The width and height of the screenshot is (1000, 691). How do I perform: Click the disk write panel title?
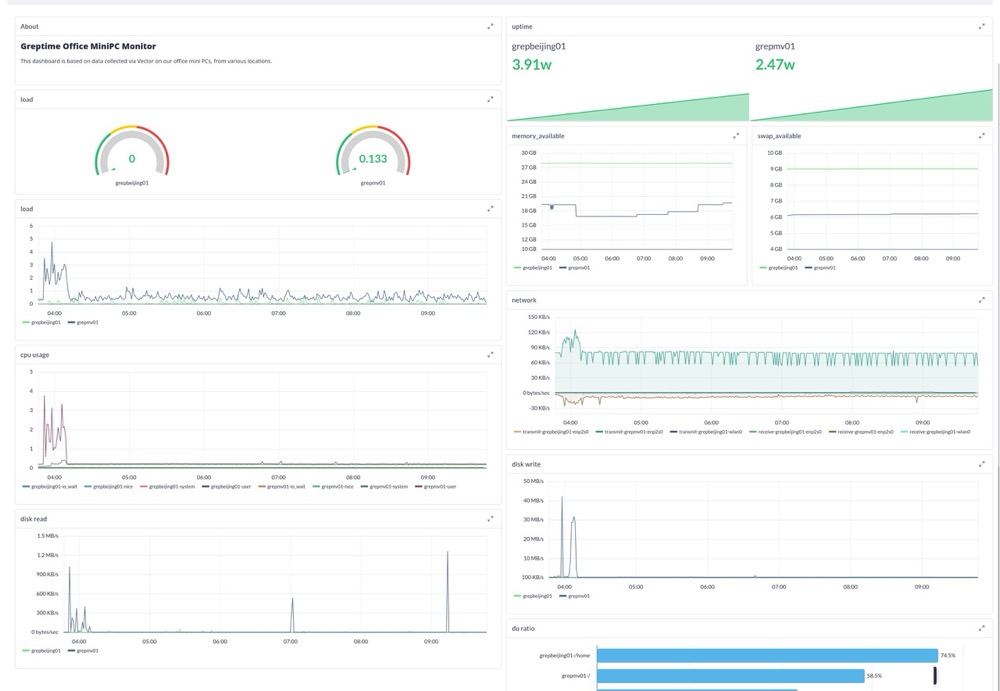coord(527,463)
